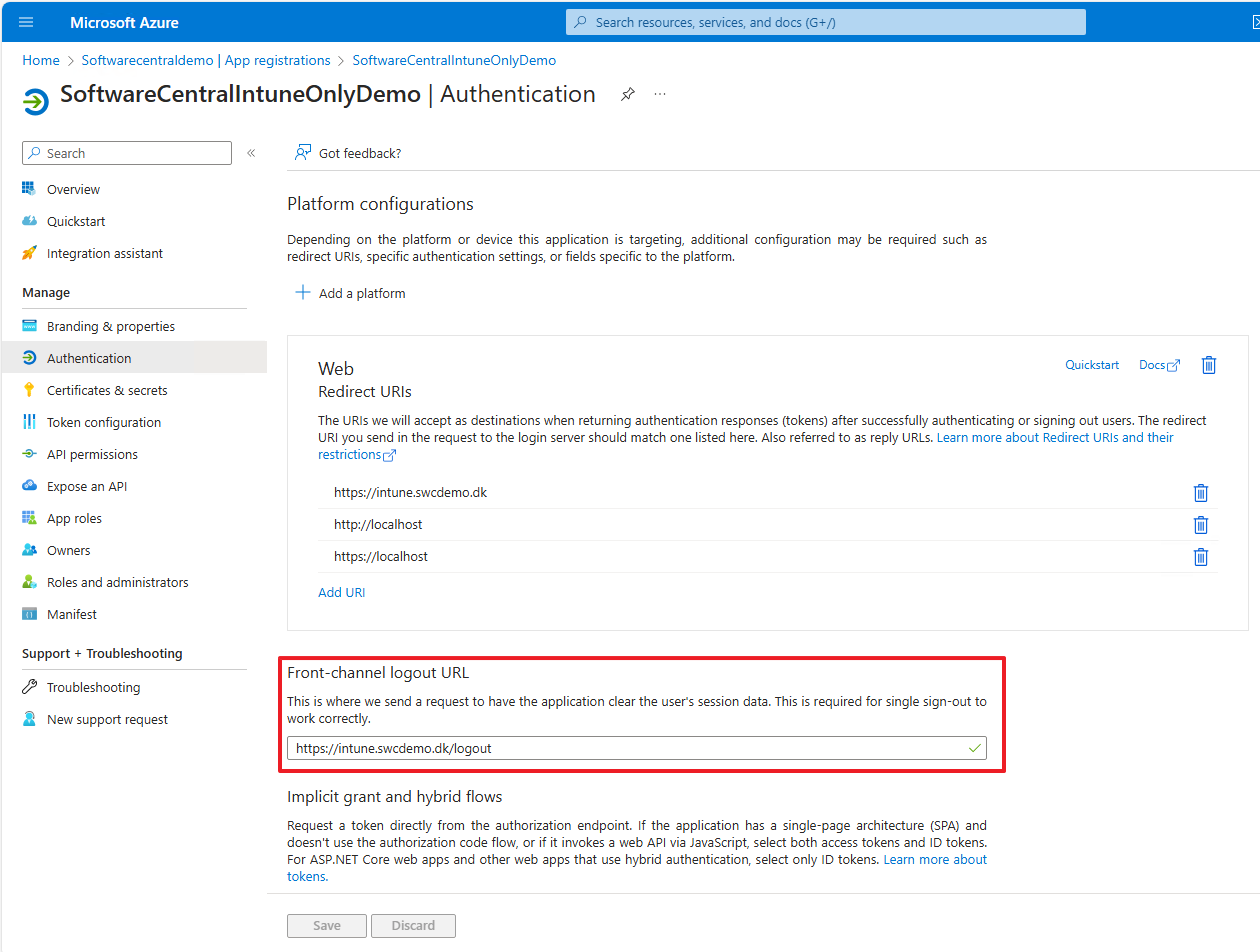Open the Azure portal hamburger menu

pos(26,22)
